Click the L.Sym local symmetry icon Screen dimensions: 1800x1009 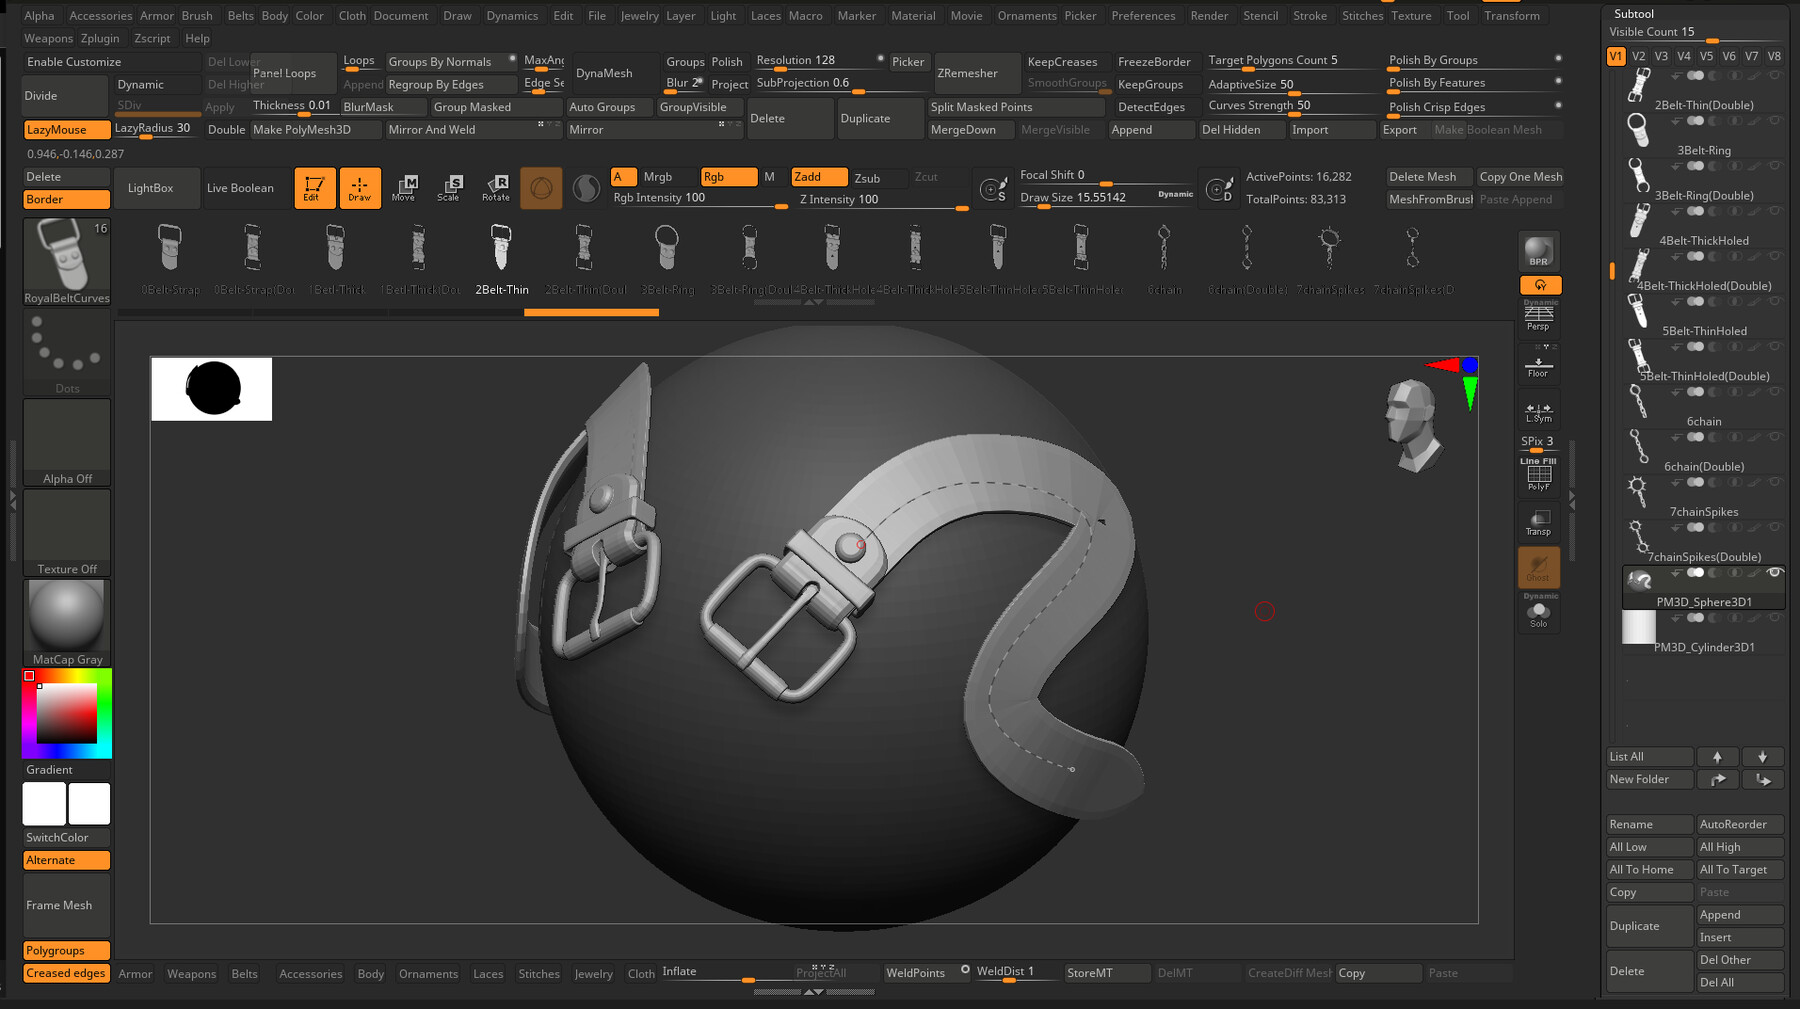click(1538, 412)
